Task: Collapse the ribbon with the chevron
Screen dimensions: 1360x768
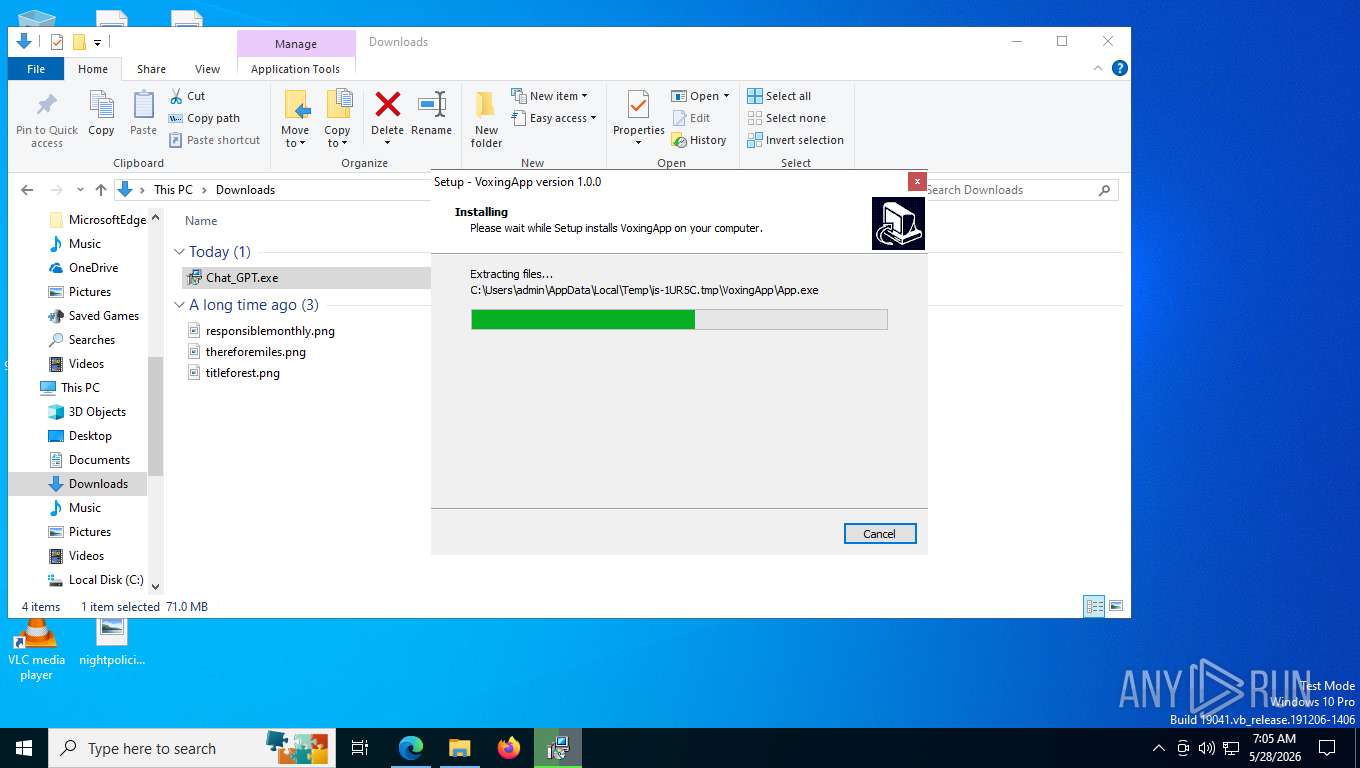Action: tap(1099, 68)
